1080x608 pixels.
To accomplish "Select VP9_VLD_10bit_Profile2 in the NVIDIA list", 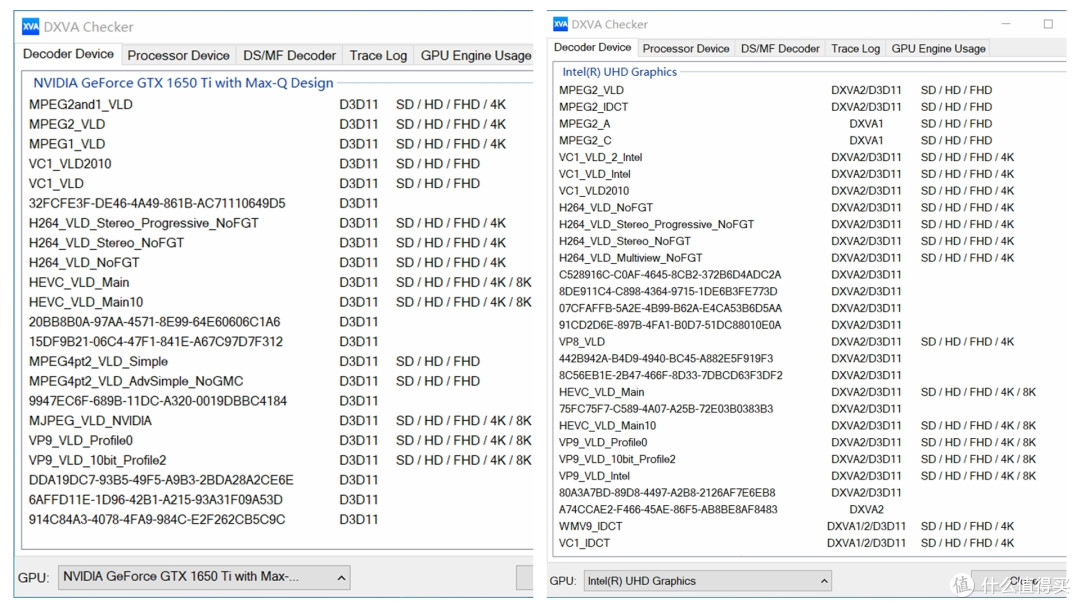I will (280, 461).
